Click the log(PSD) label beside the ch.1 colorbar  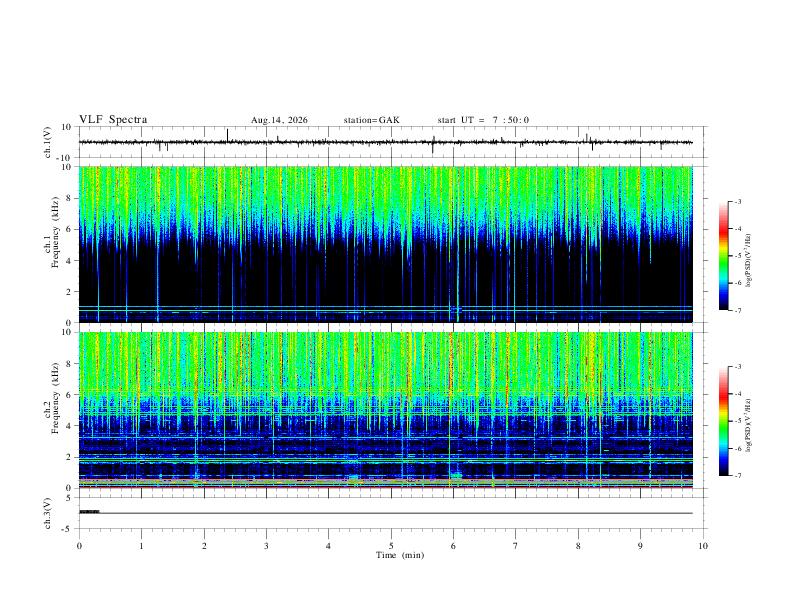coord(749,260)
